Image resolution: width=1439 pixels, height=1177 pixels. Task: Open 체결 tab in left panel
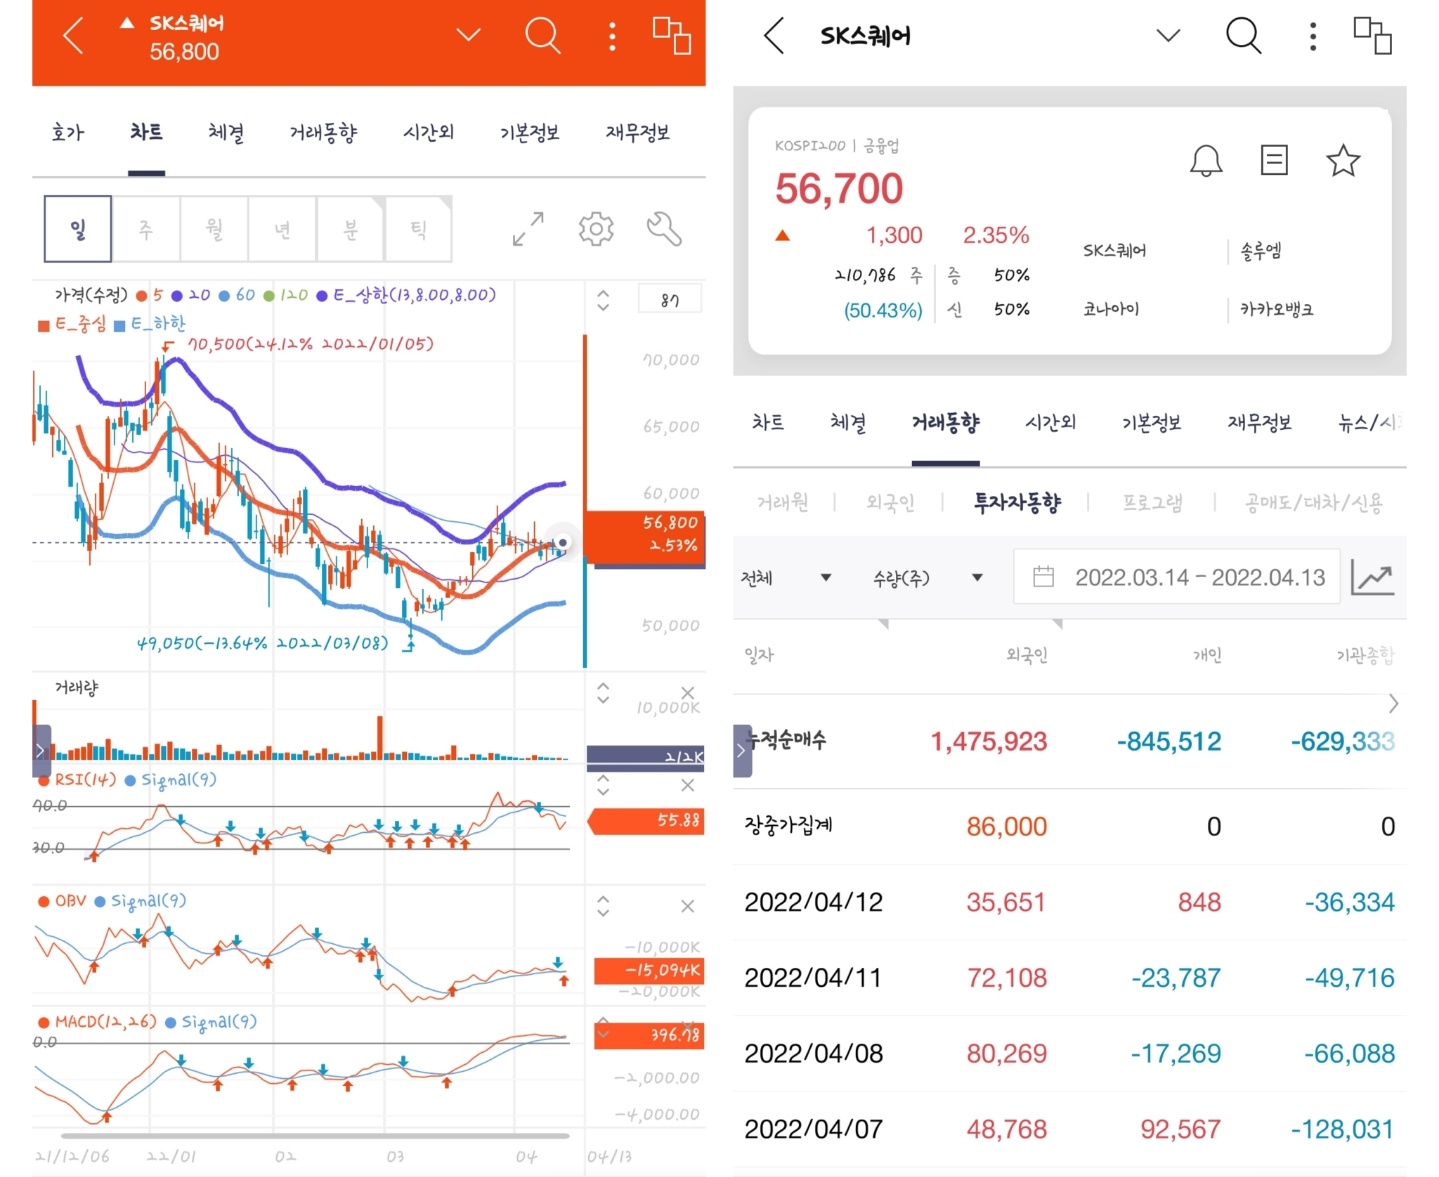[226, 133]
